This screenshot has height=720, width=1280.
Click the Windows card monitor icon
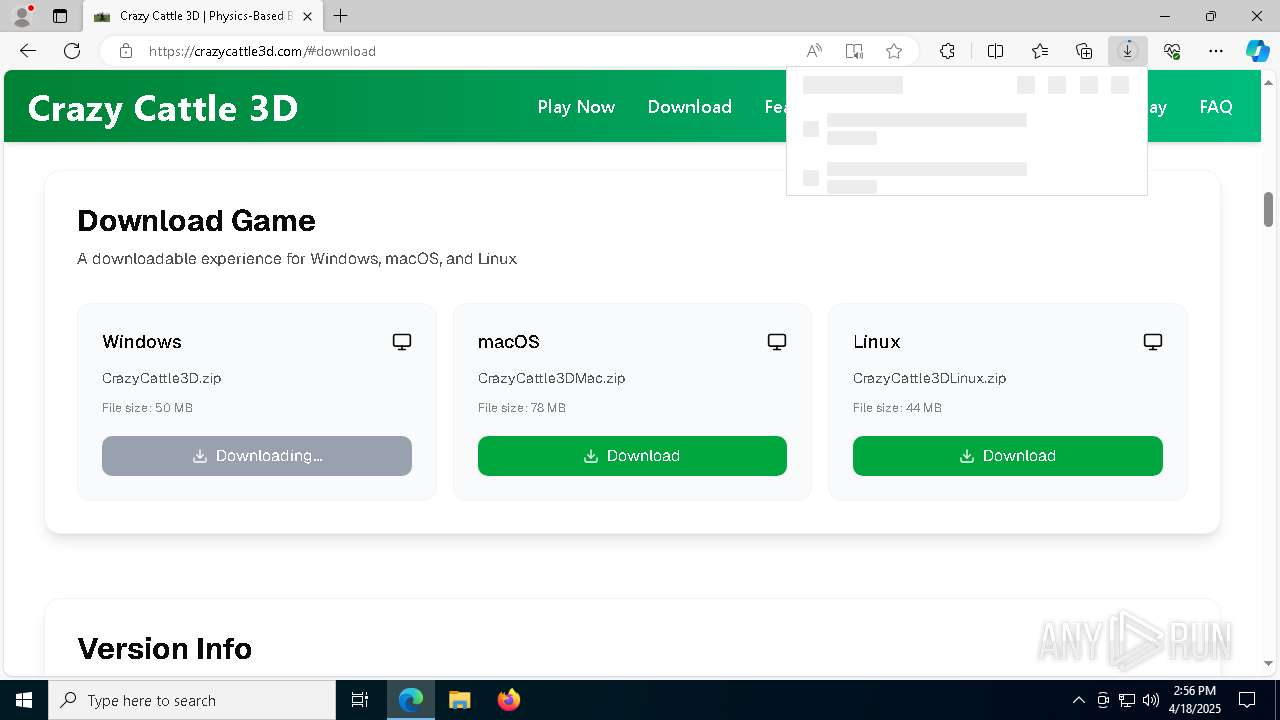click(x=402, y=342)
